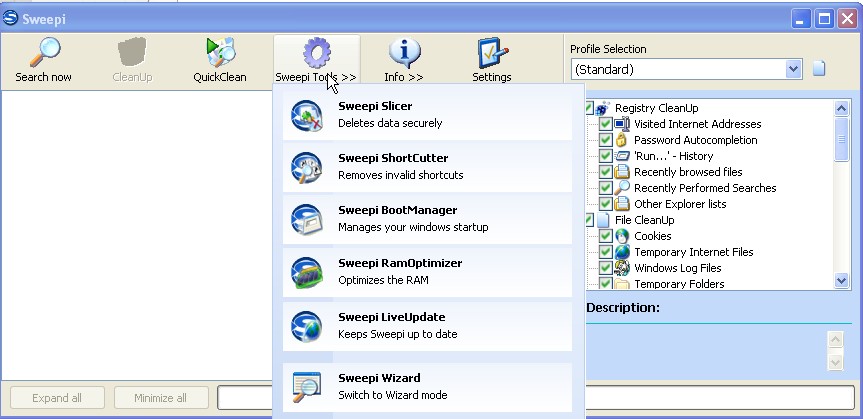Click the new profile page icon
Screen dimensions: 863x419
point(819,69)
